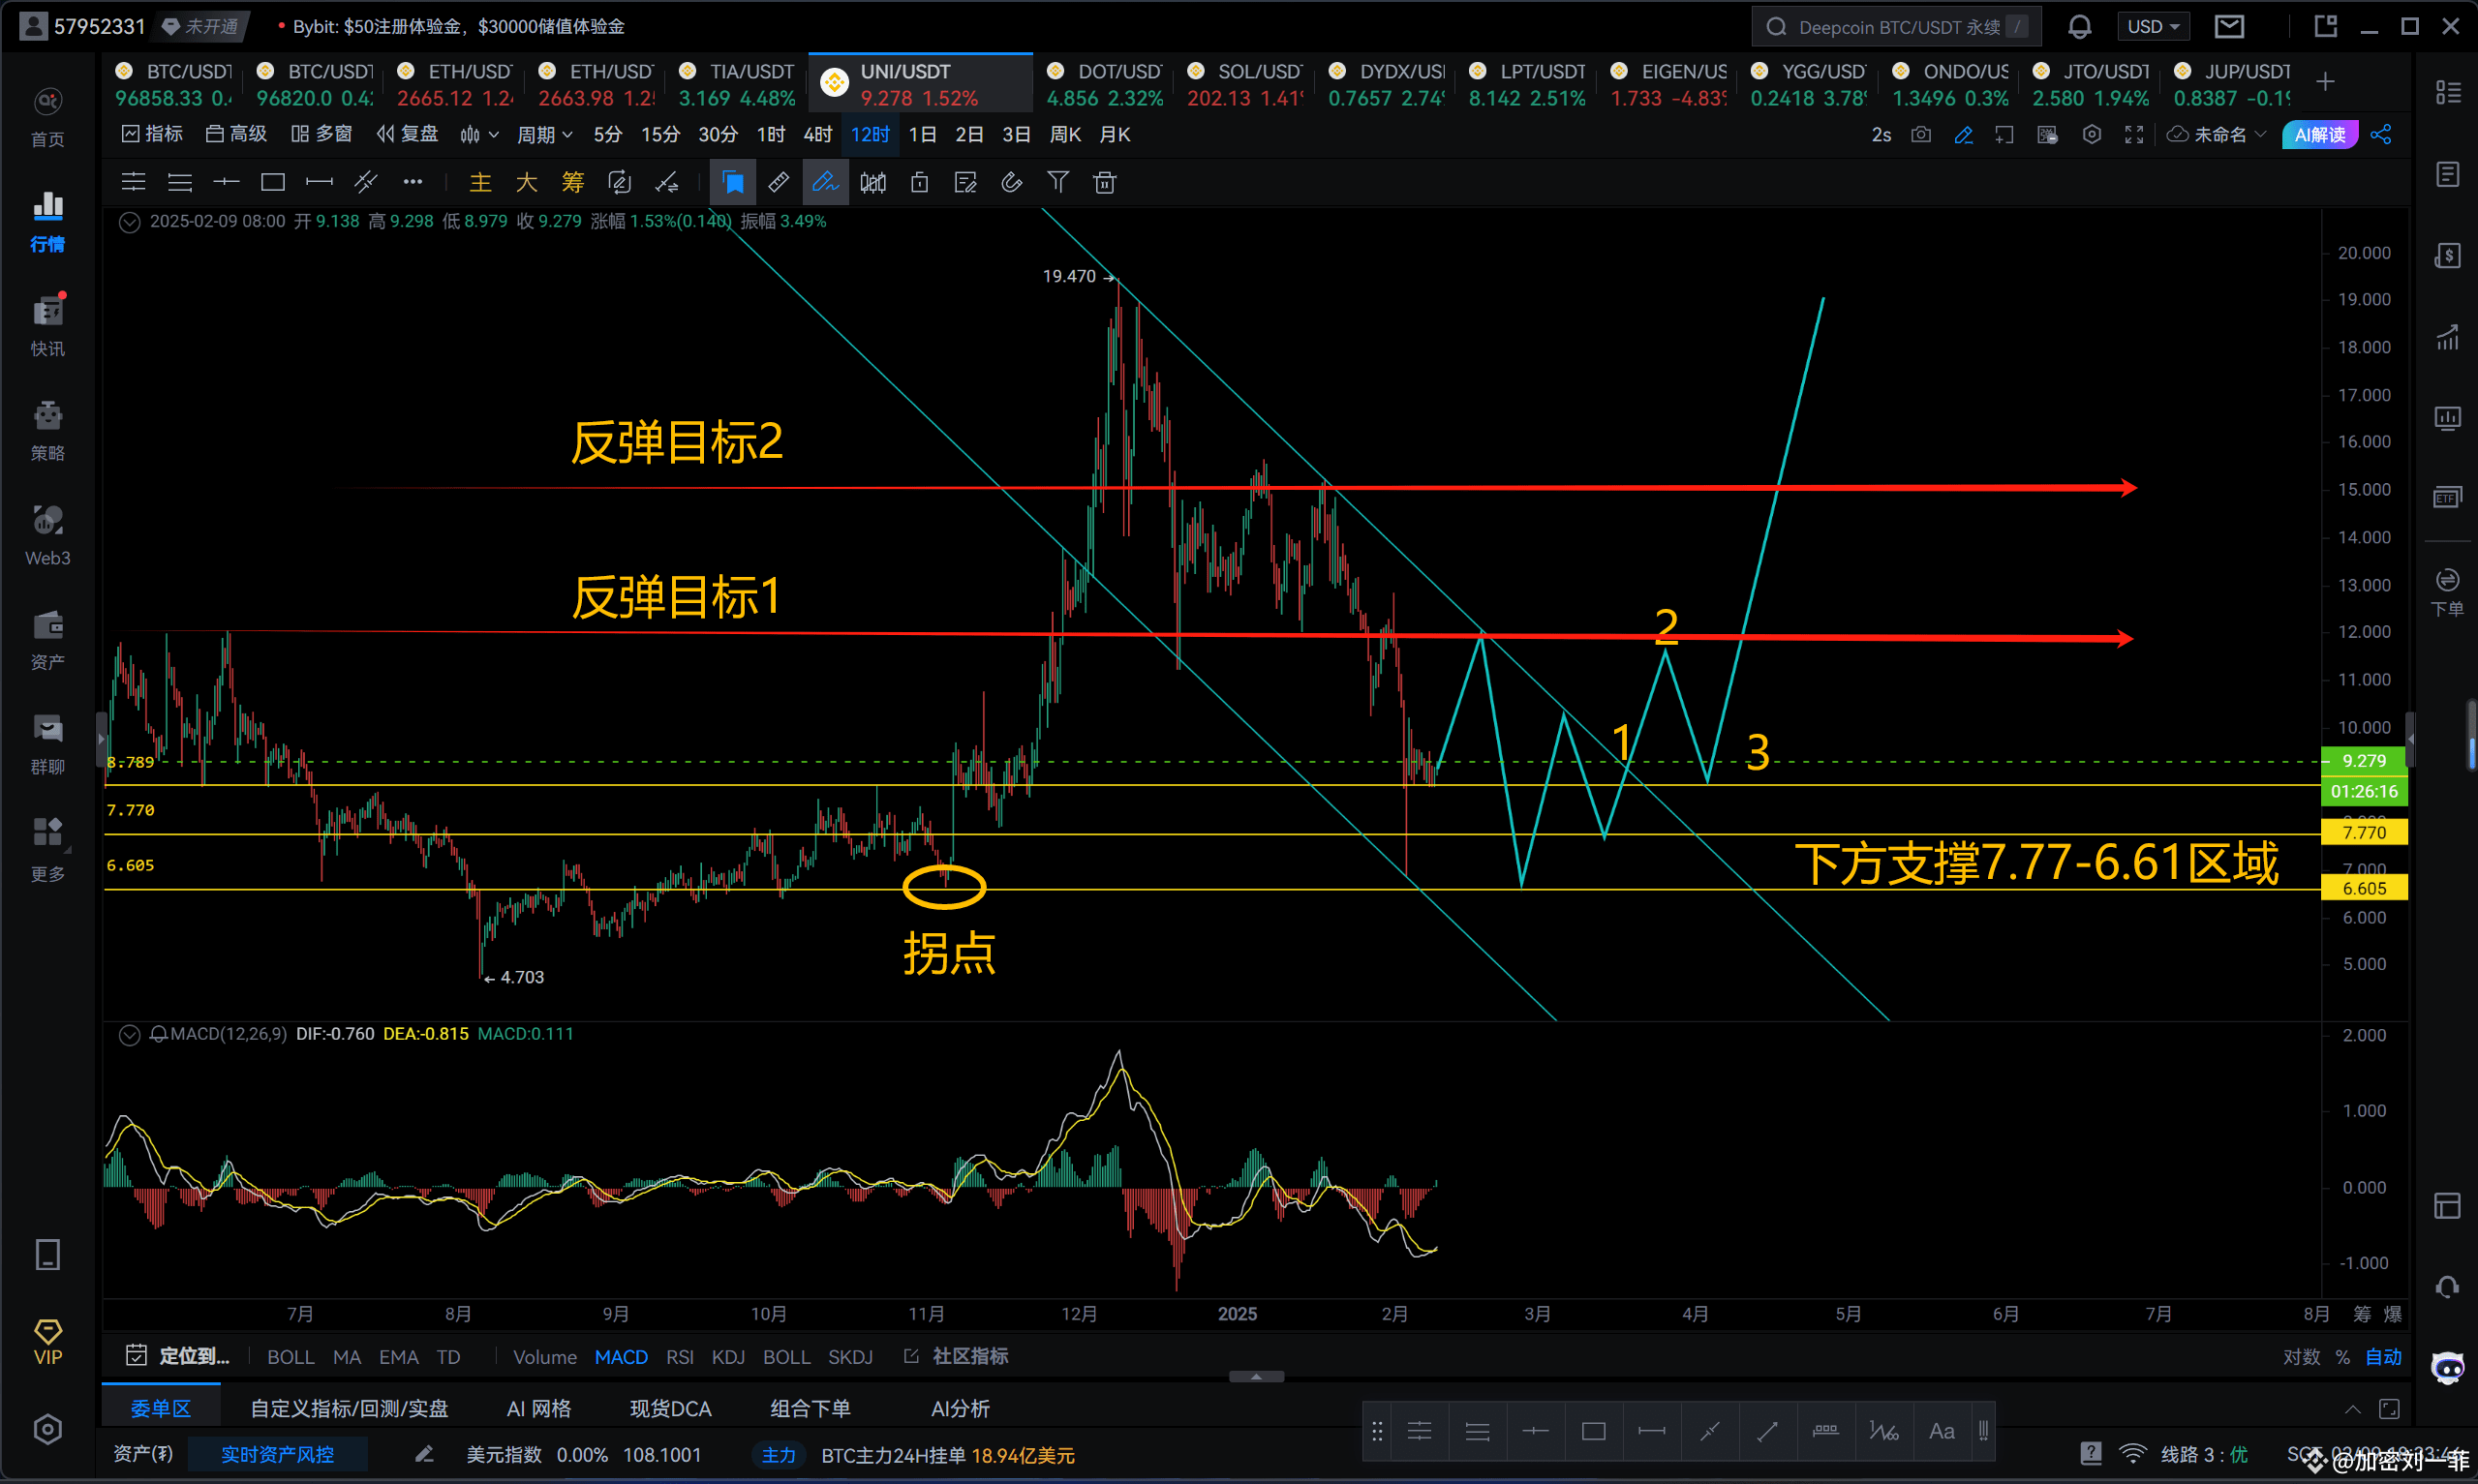Open the USD currency dropdown
Screen dimensions: 2478x1484
pyautogui.click(x=2153, y=26)
